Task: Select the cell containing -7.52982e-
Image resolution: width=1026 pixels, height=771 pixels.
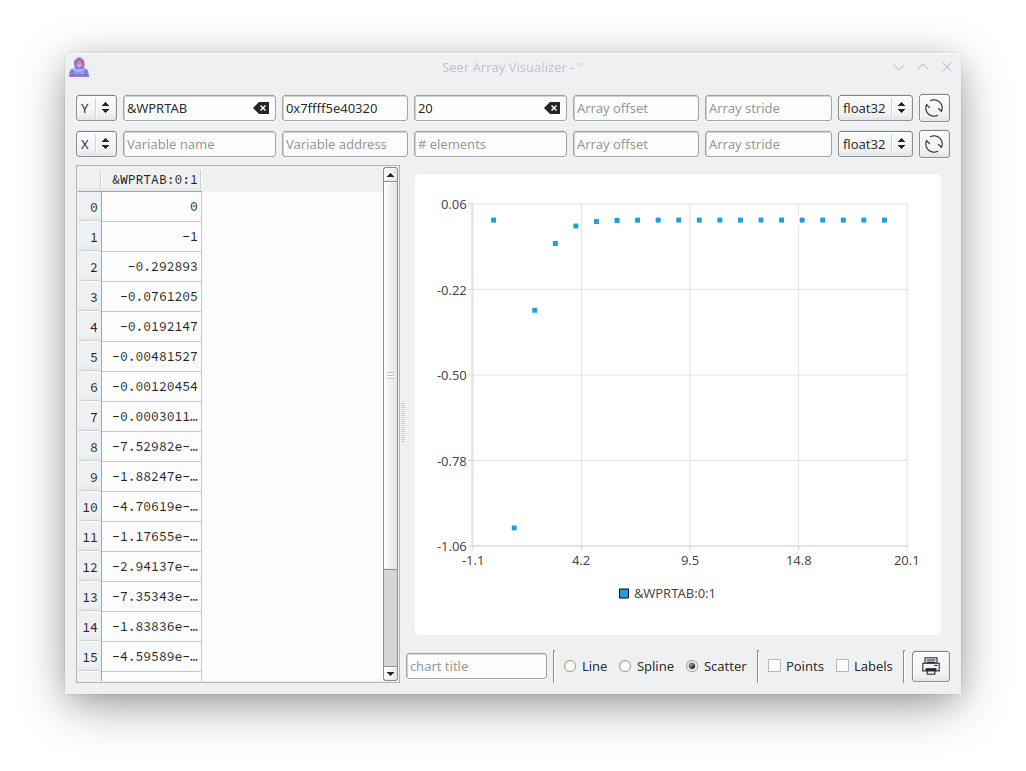Action: click(x=152, y=447)
